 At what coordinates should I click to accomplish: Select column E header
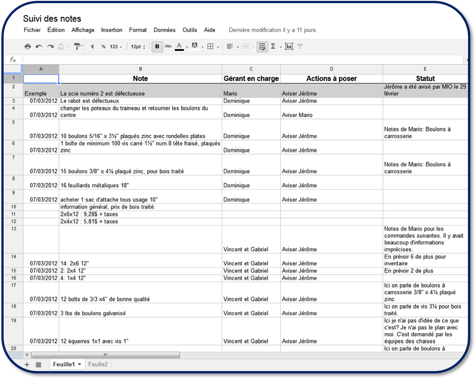tap(425, 69)
